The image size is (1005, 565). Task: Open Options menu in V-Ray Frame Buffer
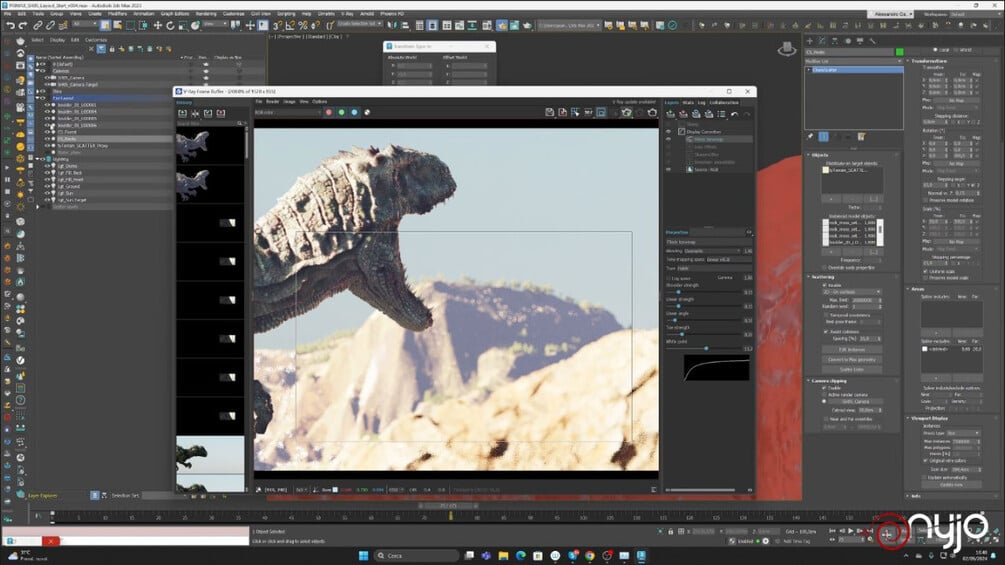(x=320, y=101)
